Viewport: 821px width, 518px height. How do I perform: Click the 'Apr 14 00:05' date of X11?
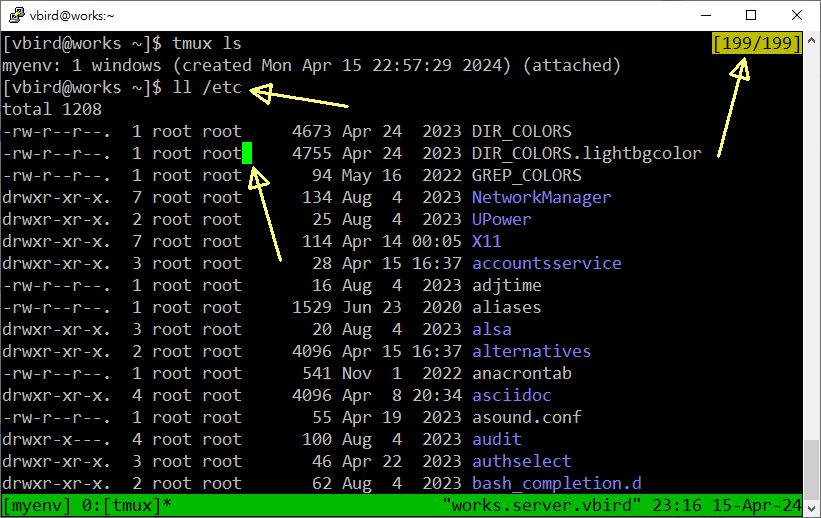pyautogui.click(x=402, y=241)
